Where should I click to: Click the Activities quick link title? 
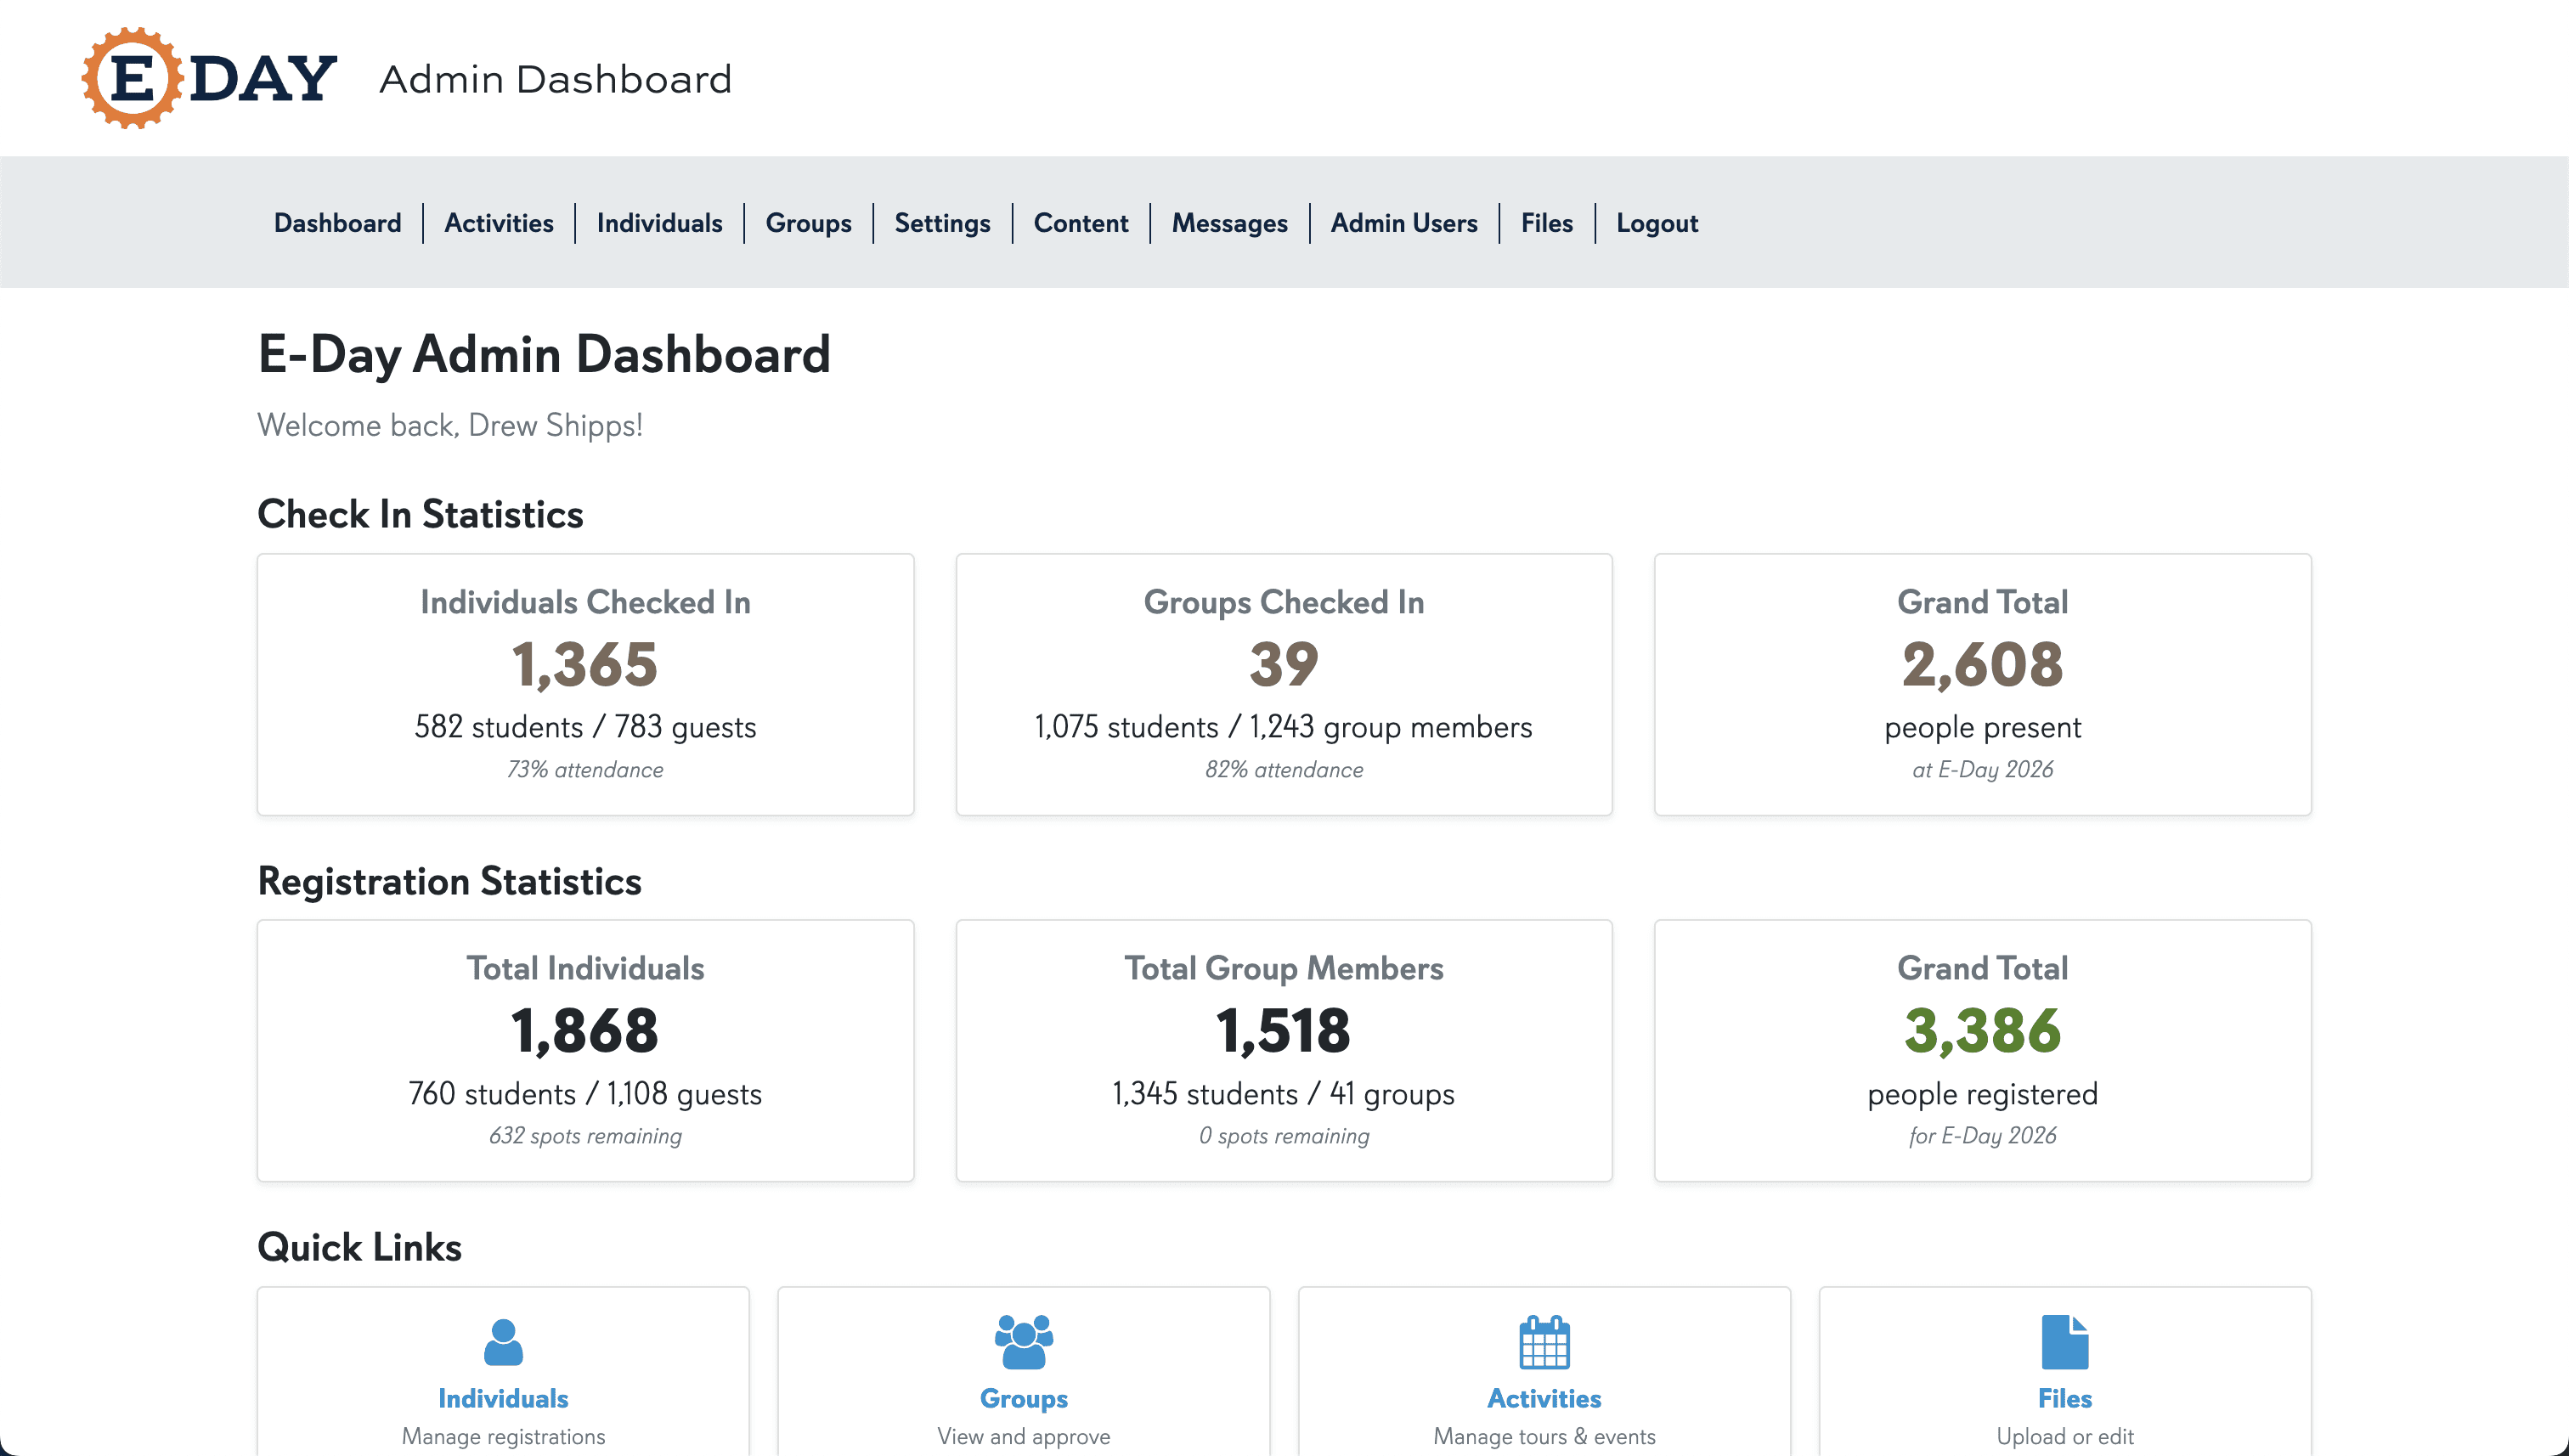(1544, 1398)
